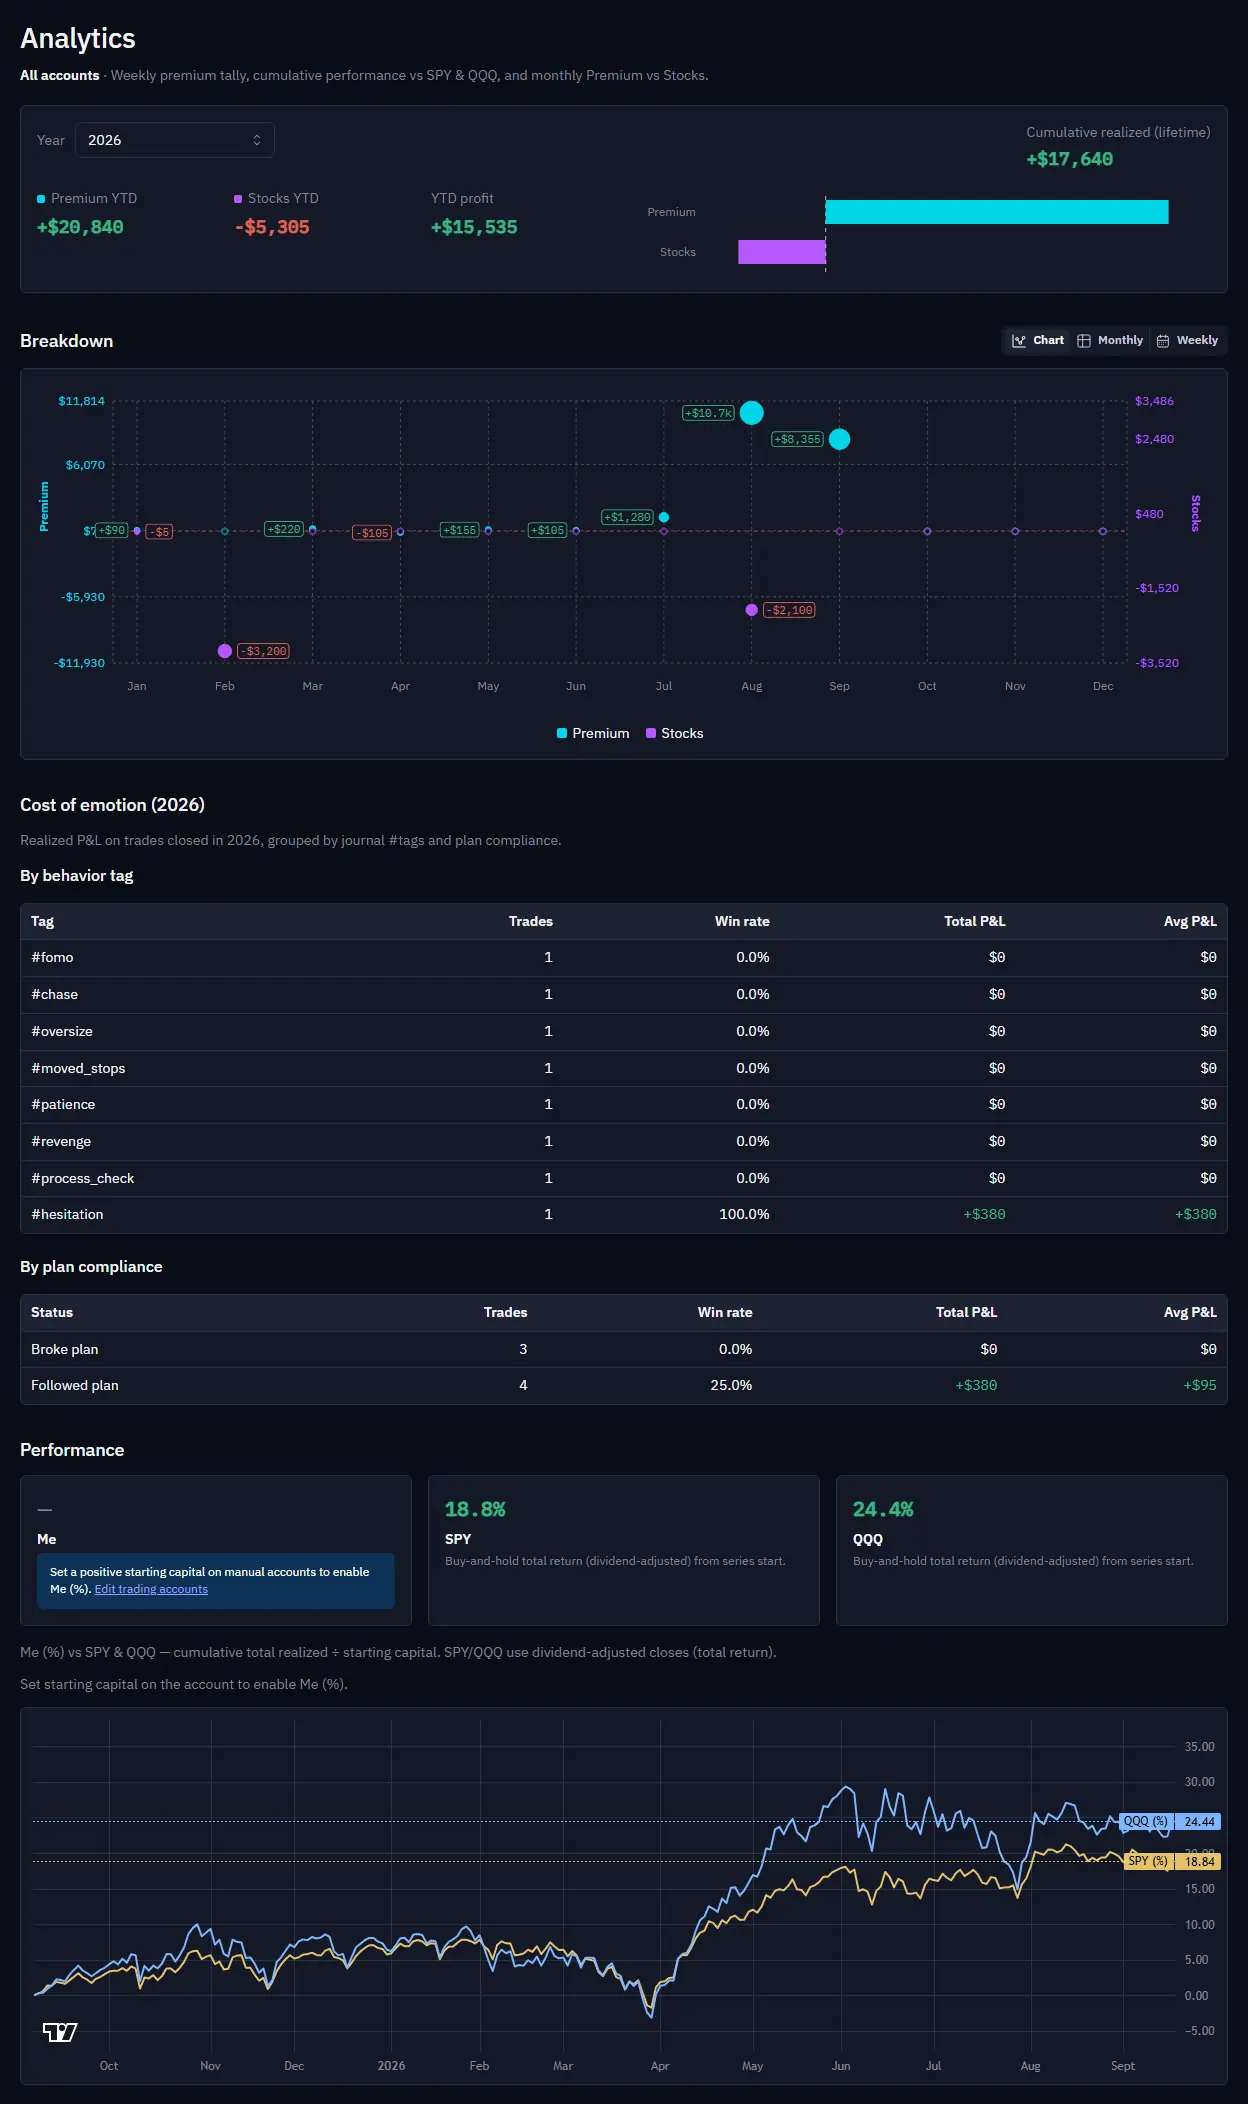This screenshot has height=2104, width=1248.
Task: Click the Followed plan status row
Action: pos(624,1385)
